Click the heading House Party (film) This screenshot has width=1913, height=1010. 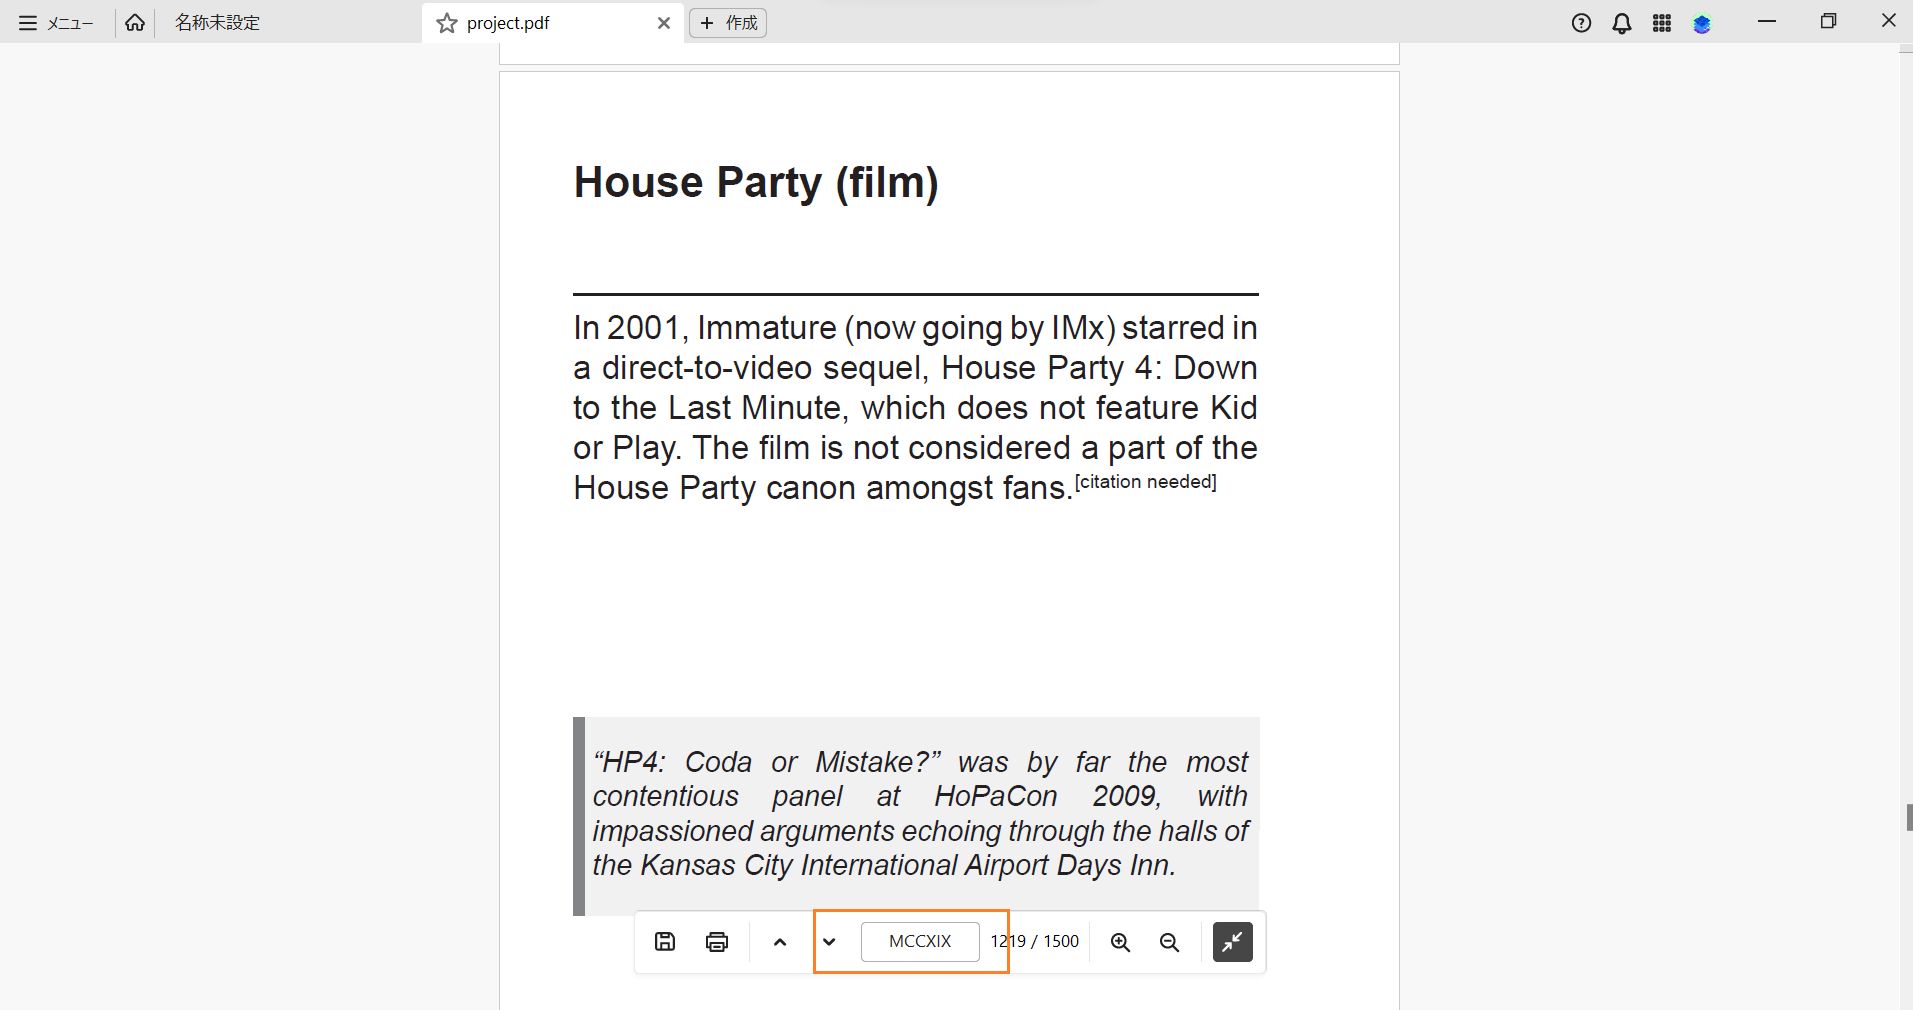(756, 183)
